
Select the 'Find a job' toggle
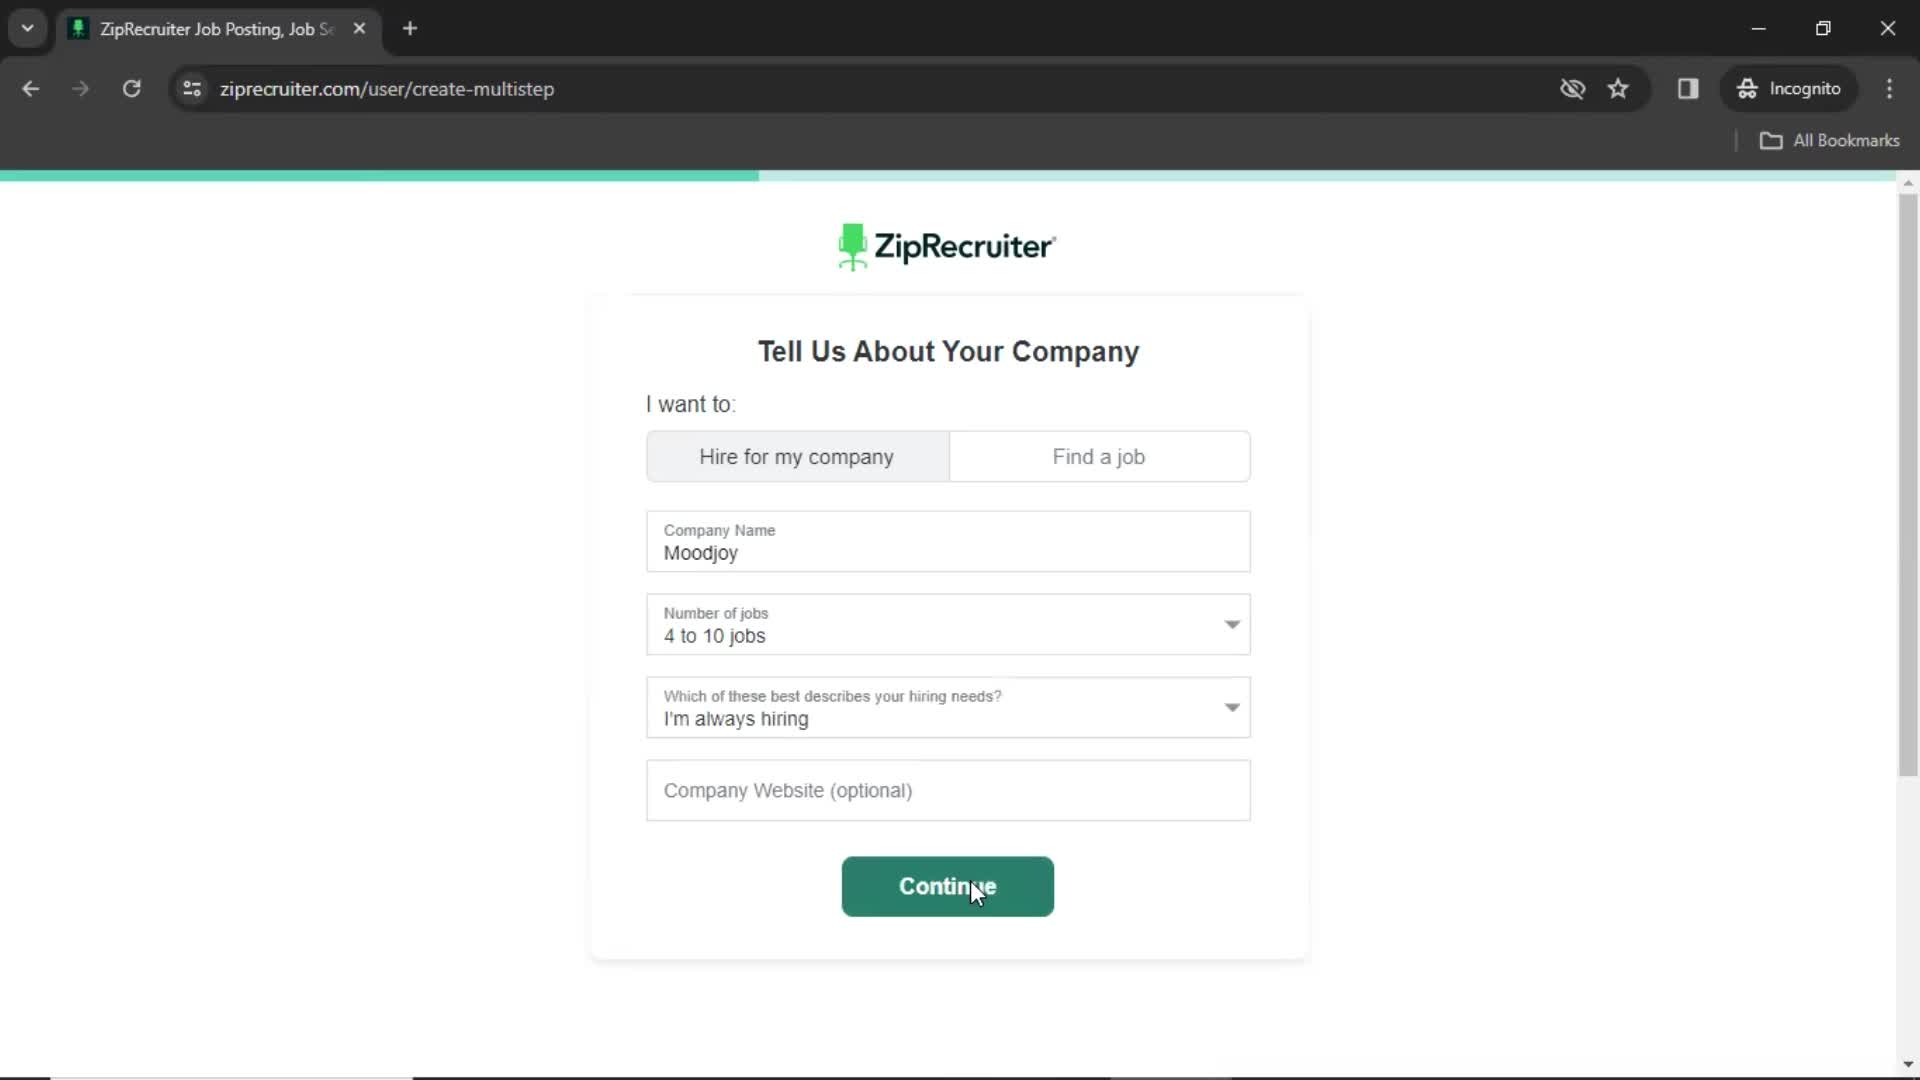click(x=1100, y=456)
